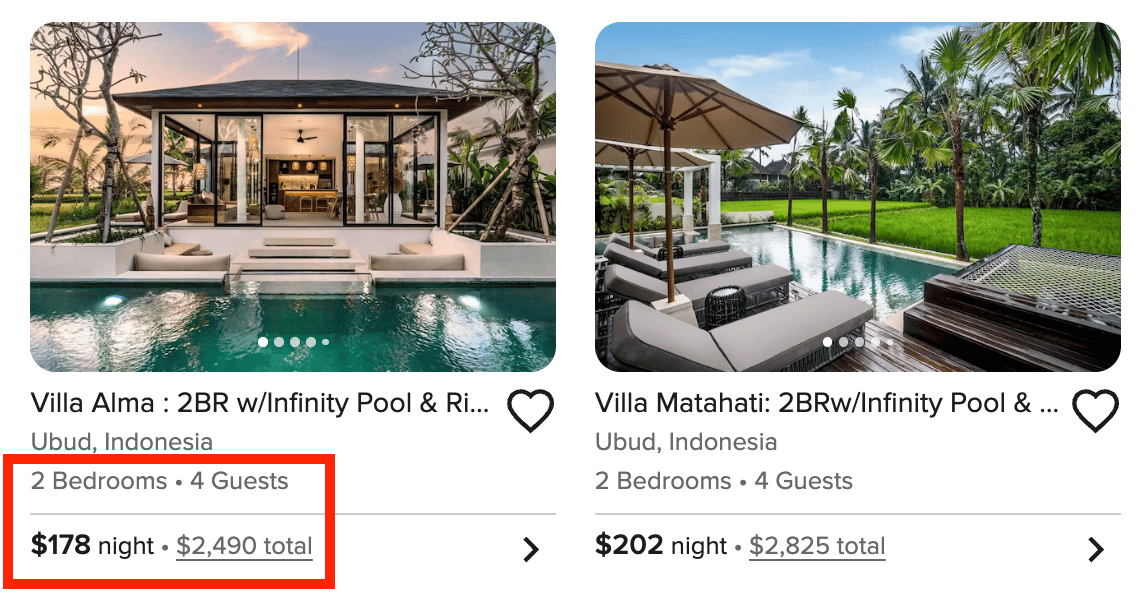
Task: Open the Villa Matahati listing title
Action: tap(826, 403)
